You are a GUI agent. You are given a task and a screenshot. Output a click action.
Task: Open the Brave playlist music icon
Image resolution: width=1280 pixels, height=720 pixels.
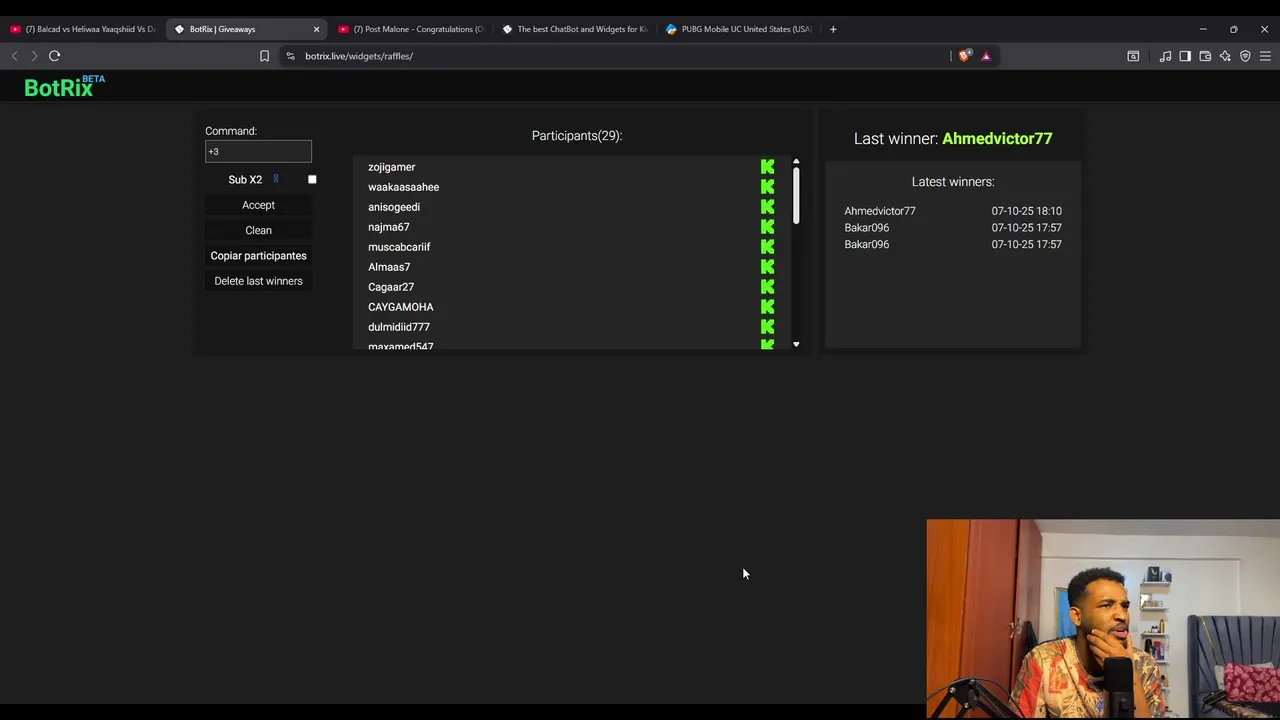point(1165,56)
